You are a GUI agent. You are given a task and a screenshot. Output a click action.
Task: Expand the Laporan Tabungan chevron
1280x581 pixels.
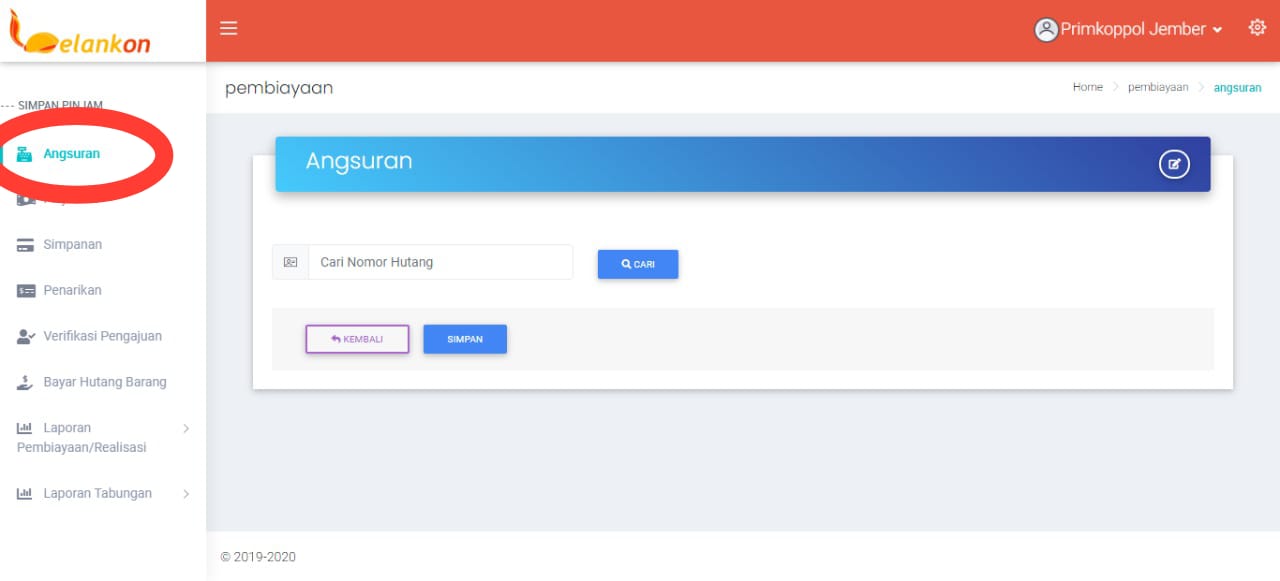(x=186, y=494)
